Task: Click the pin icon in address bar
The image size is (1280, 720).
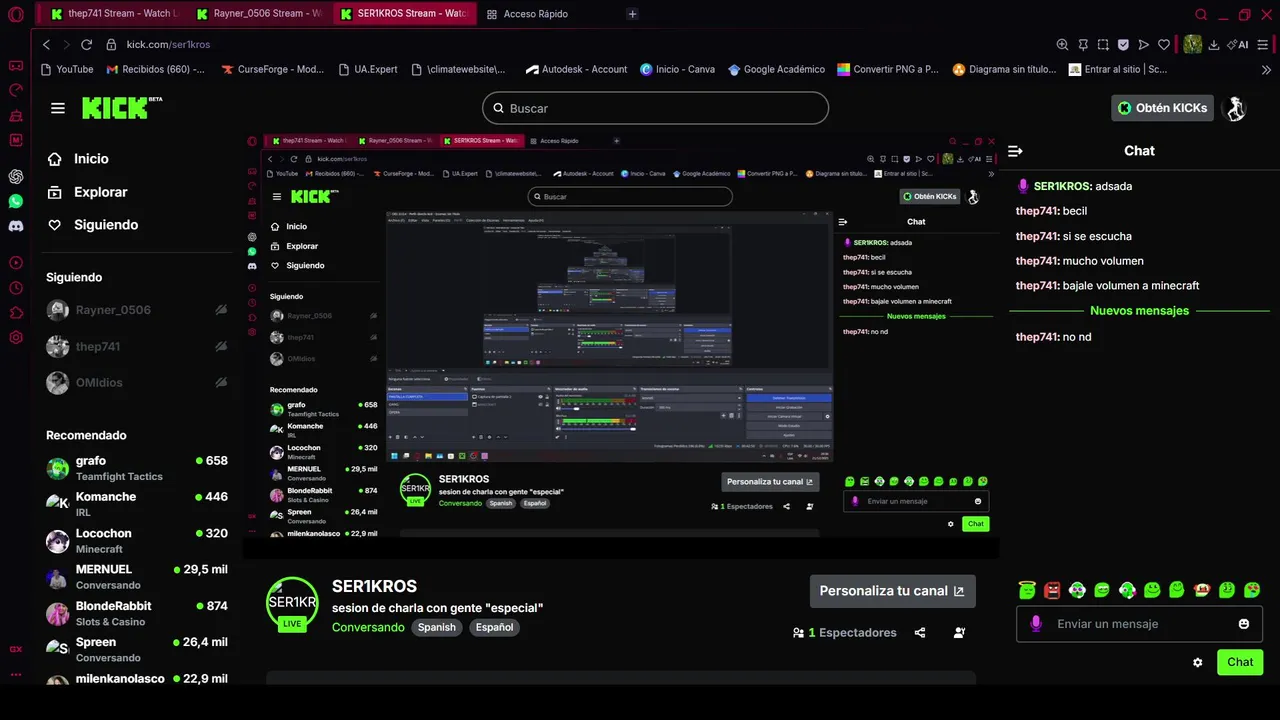Action: point(1083,45)
